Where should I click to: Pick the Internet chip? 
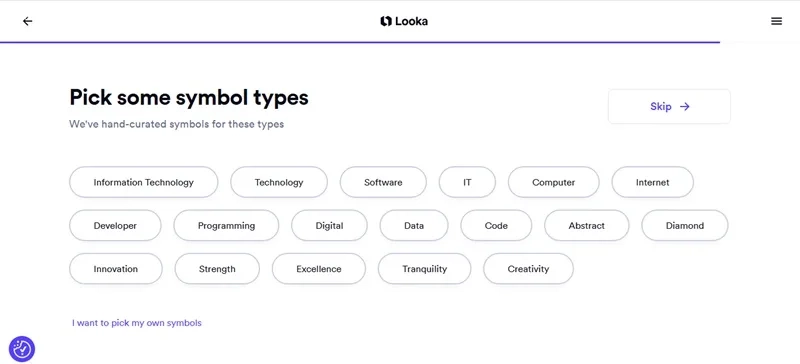652,182
